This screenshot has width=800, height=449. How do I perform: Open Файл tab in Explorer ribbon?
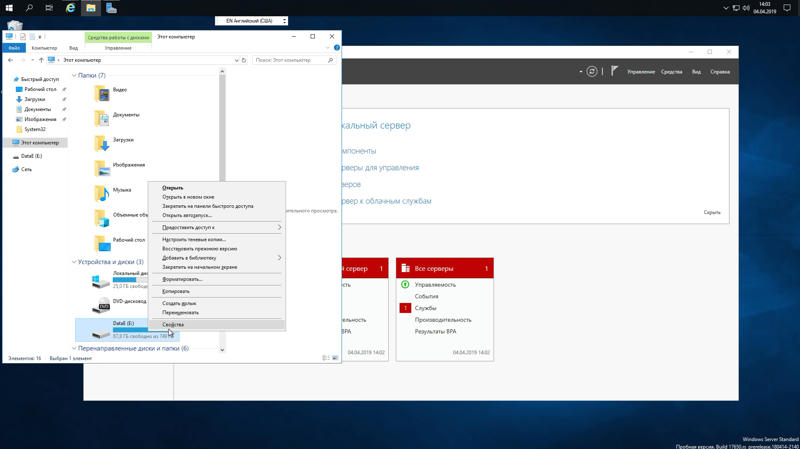click(14, 48)
